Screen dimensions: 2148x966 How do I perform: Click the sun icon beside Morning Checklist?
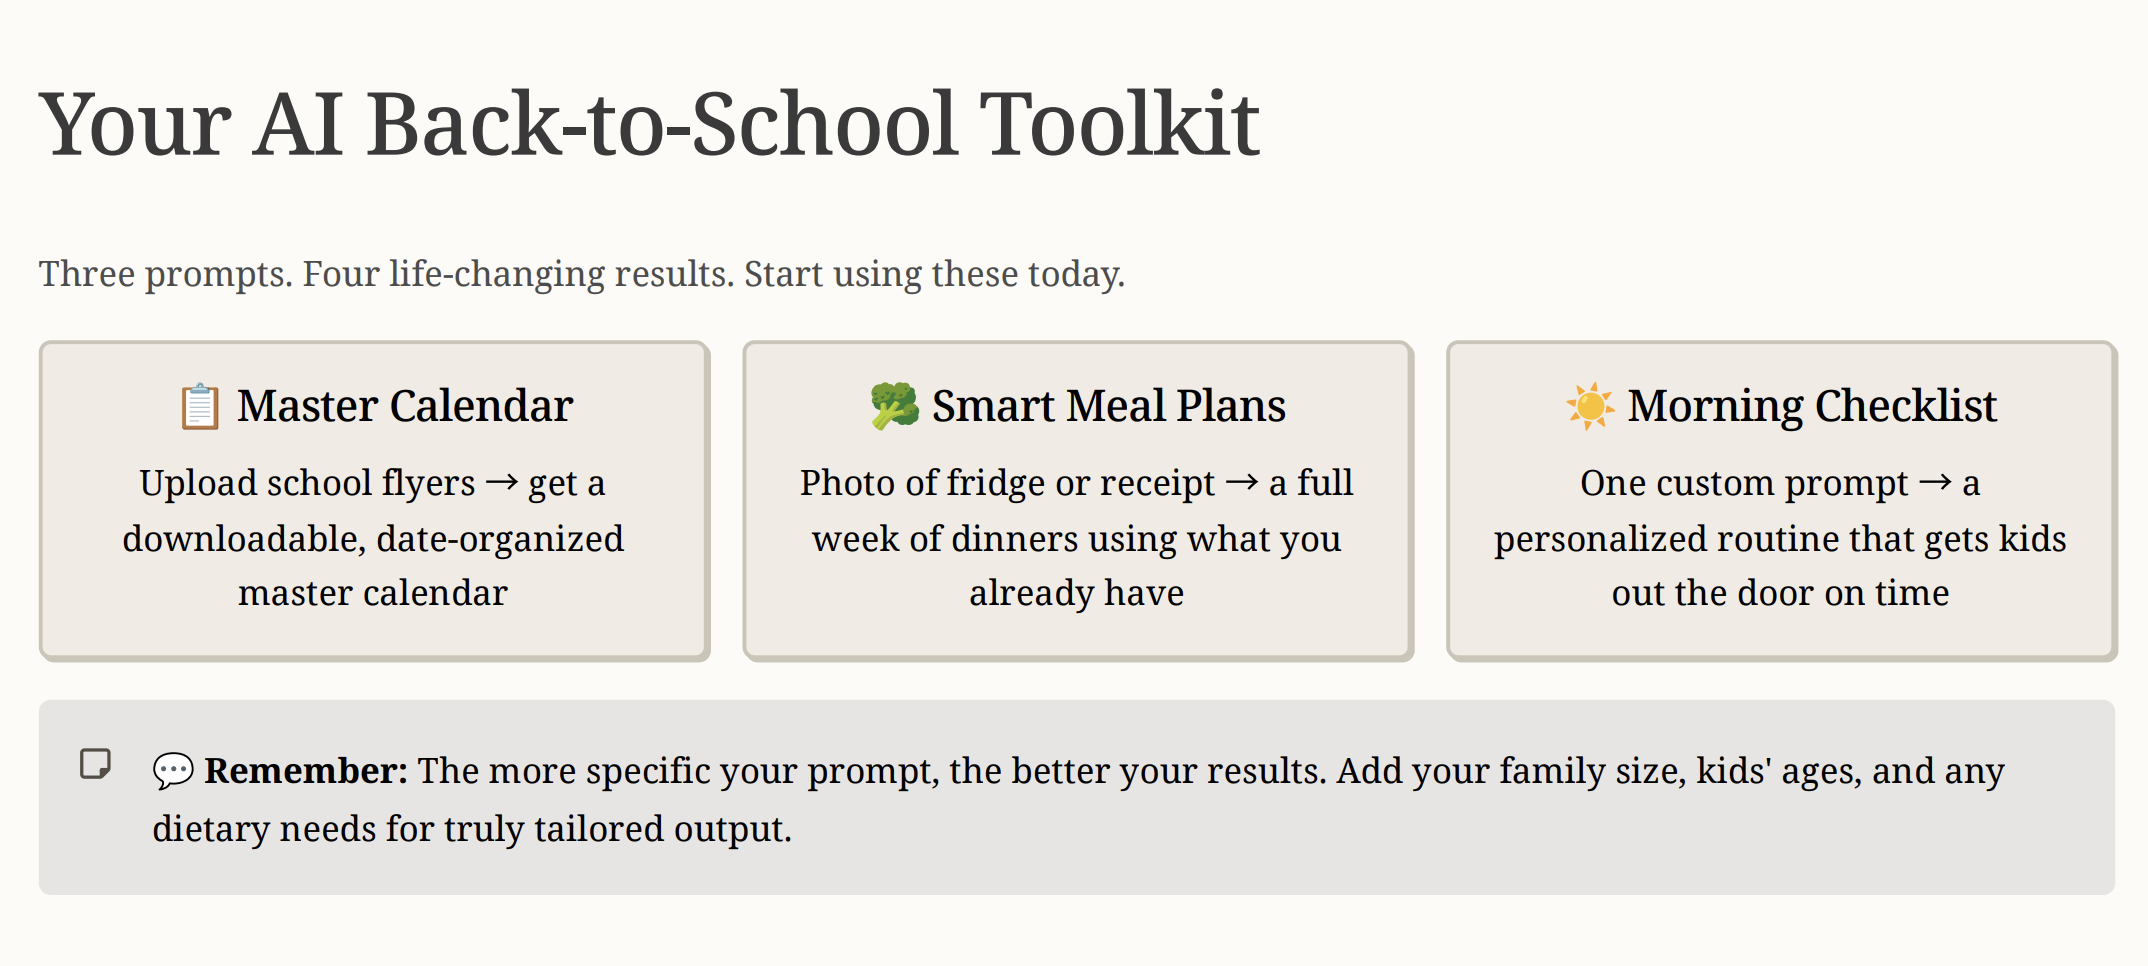(x=1590, y=406)
